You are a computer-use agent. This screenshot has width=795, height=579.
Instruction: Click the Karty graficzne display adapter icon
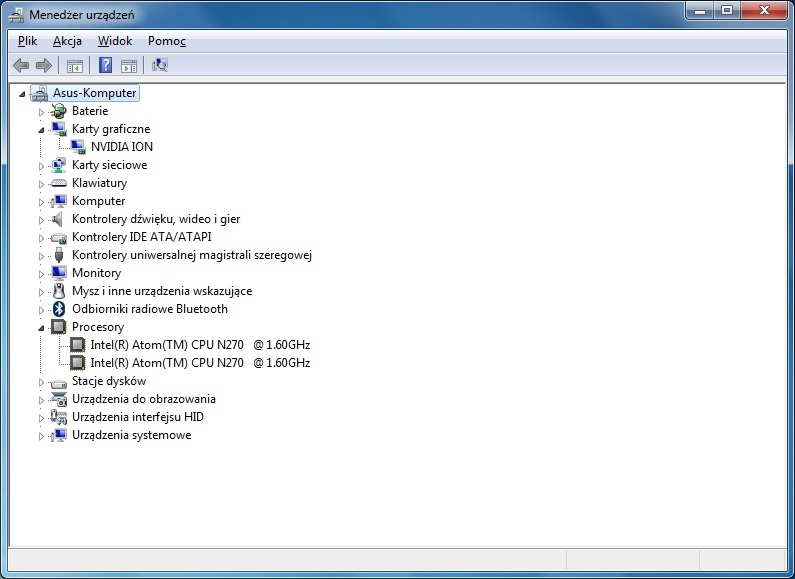pyautogui.click(x=59, y=129)
